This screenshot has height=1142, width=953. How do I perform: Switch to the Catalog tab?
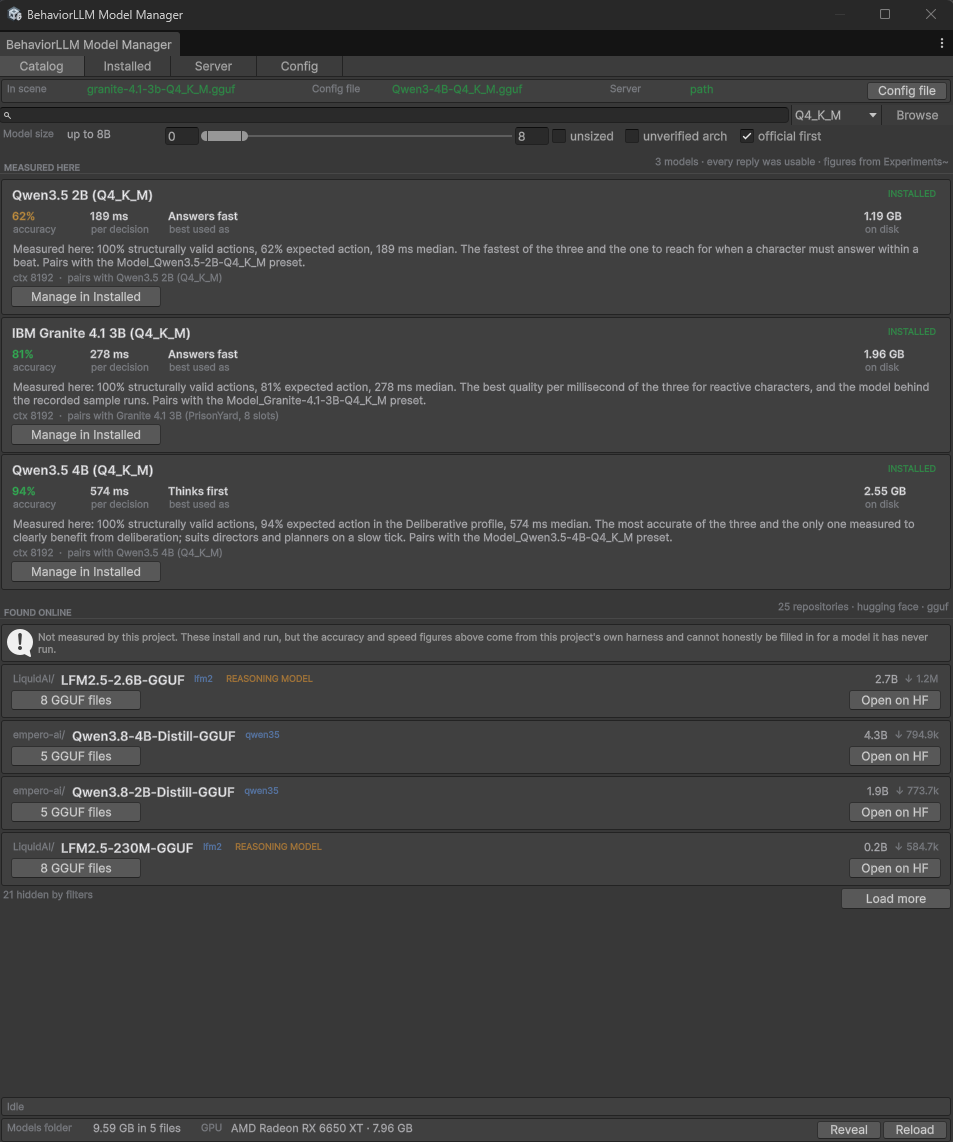coord(42,66)
